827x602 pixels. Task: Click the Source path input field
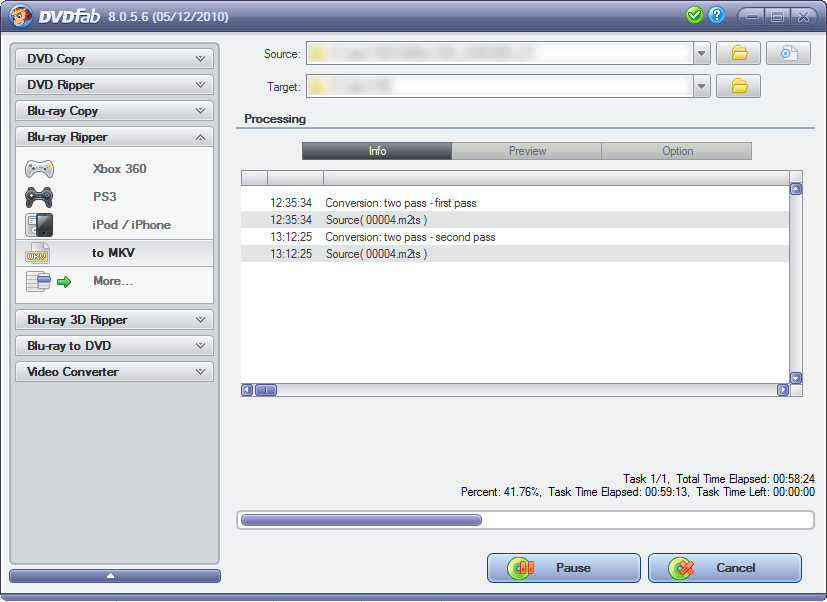(x=499, y=53)
